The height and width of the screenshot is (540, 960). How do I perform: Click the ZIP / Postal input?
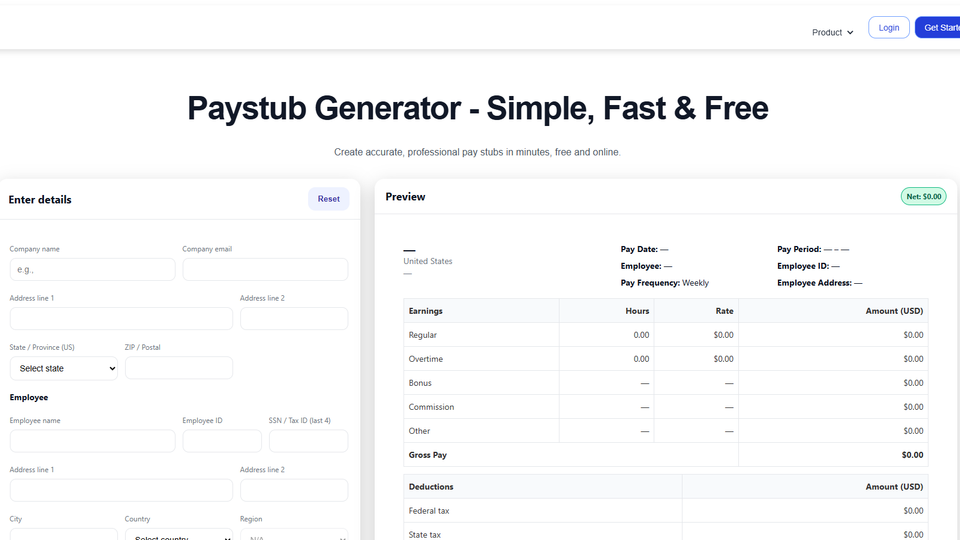179,368
